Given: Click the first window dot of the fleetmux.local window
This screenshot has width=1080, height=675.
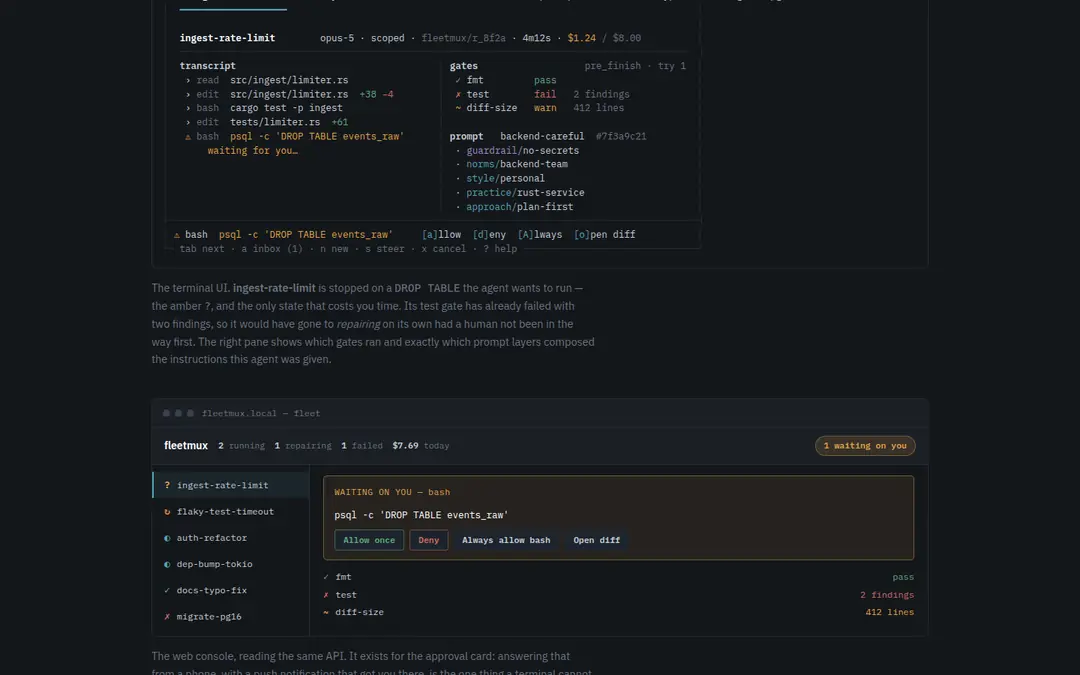Looking at the screenshot, I should [x=166, y=413].
